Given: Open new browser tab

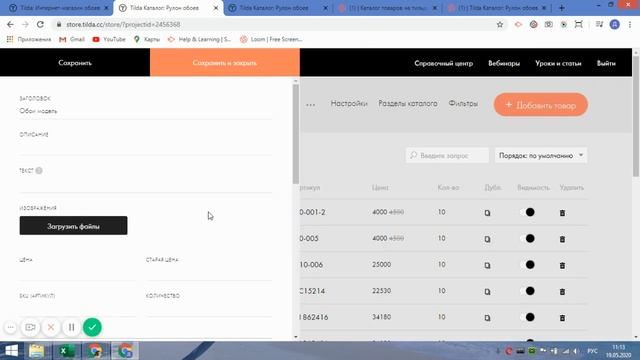Looking at the screenshot, I should tap(562, 8).
